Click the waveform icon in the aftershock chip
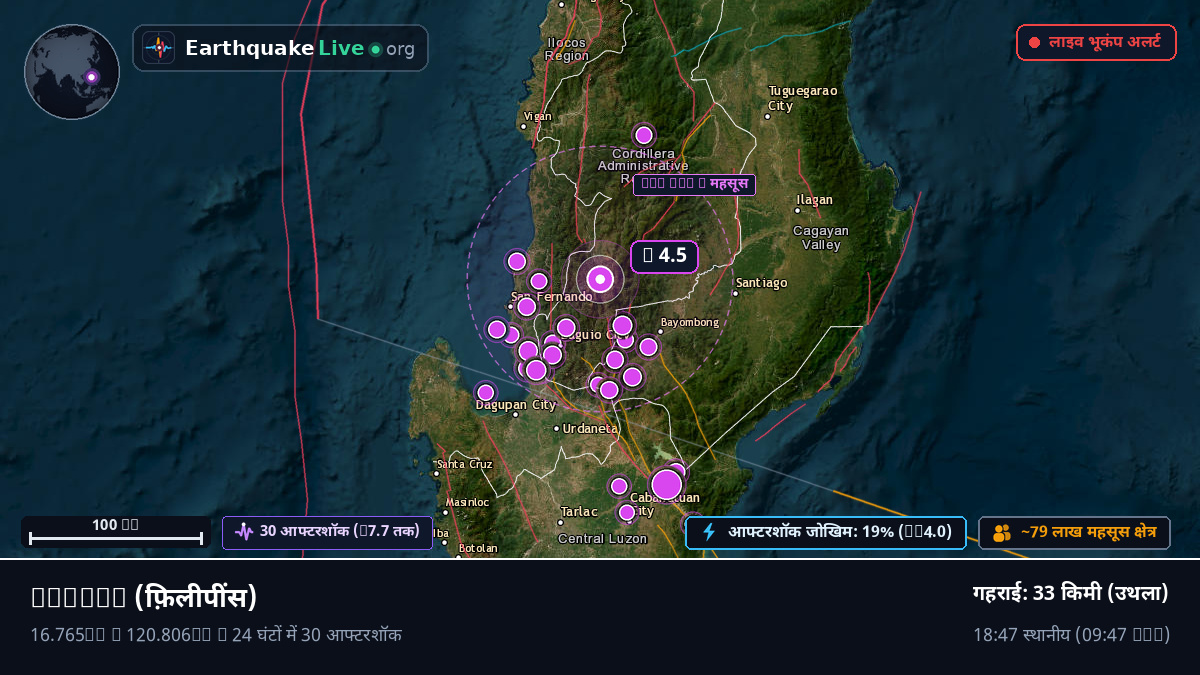The height and width of the screenshot is (675, 1200). [x=244, y=532]
